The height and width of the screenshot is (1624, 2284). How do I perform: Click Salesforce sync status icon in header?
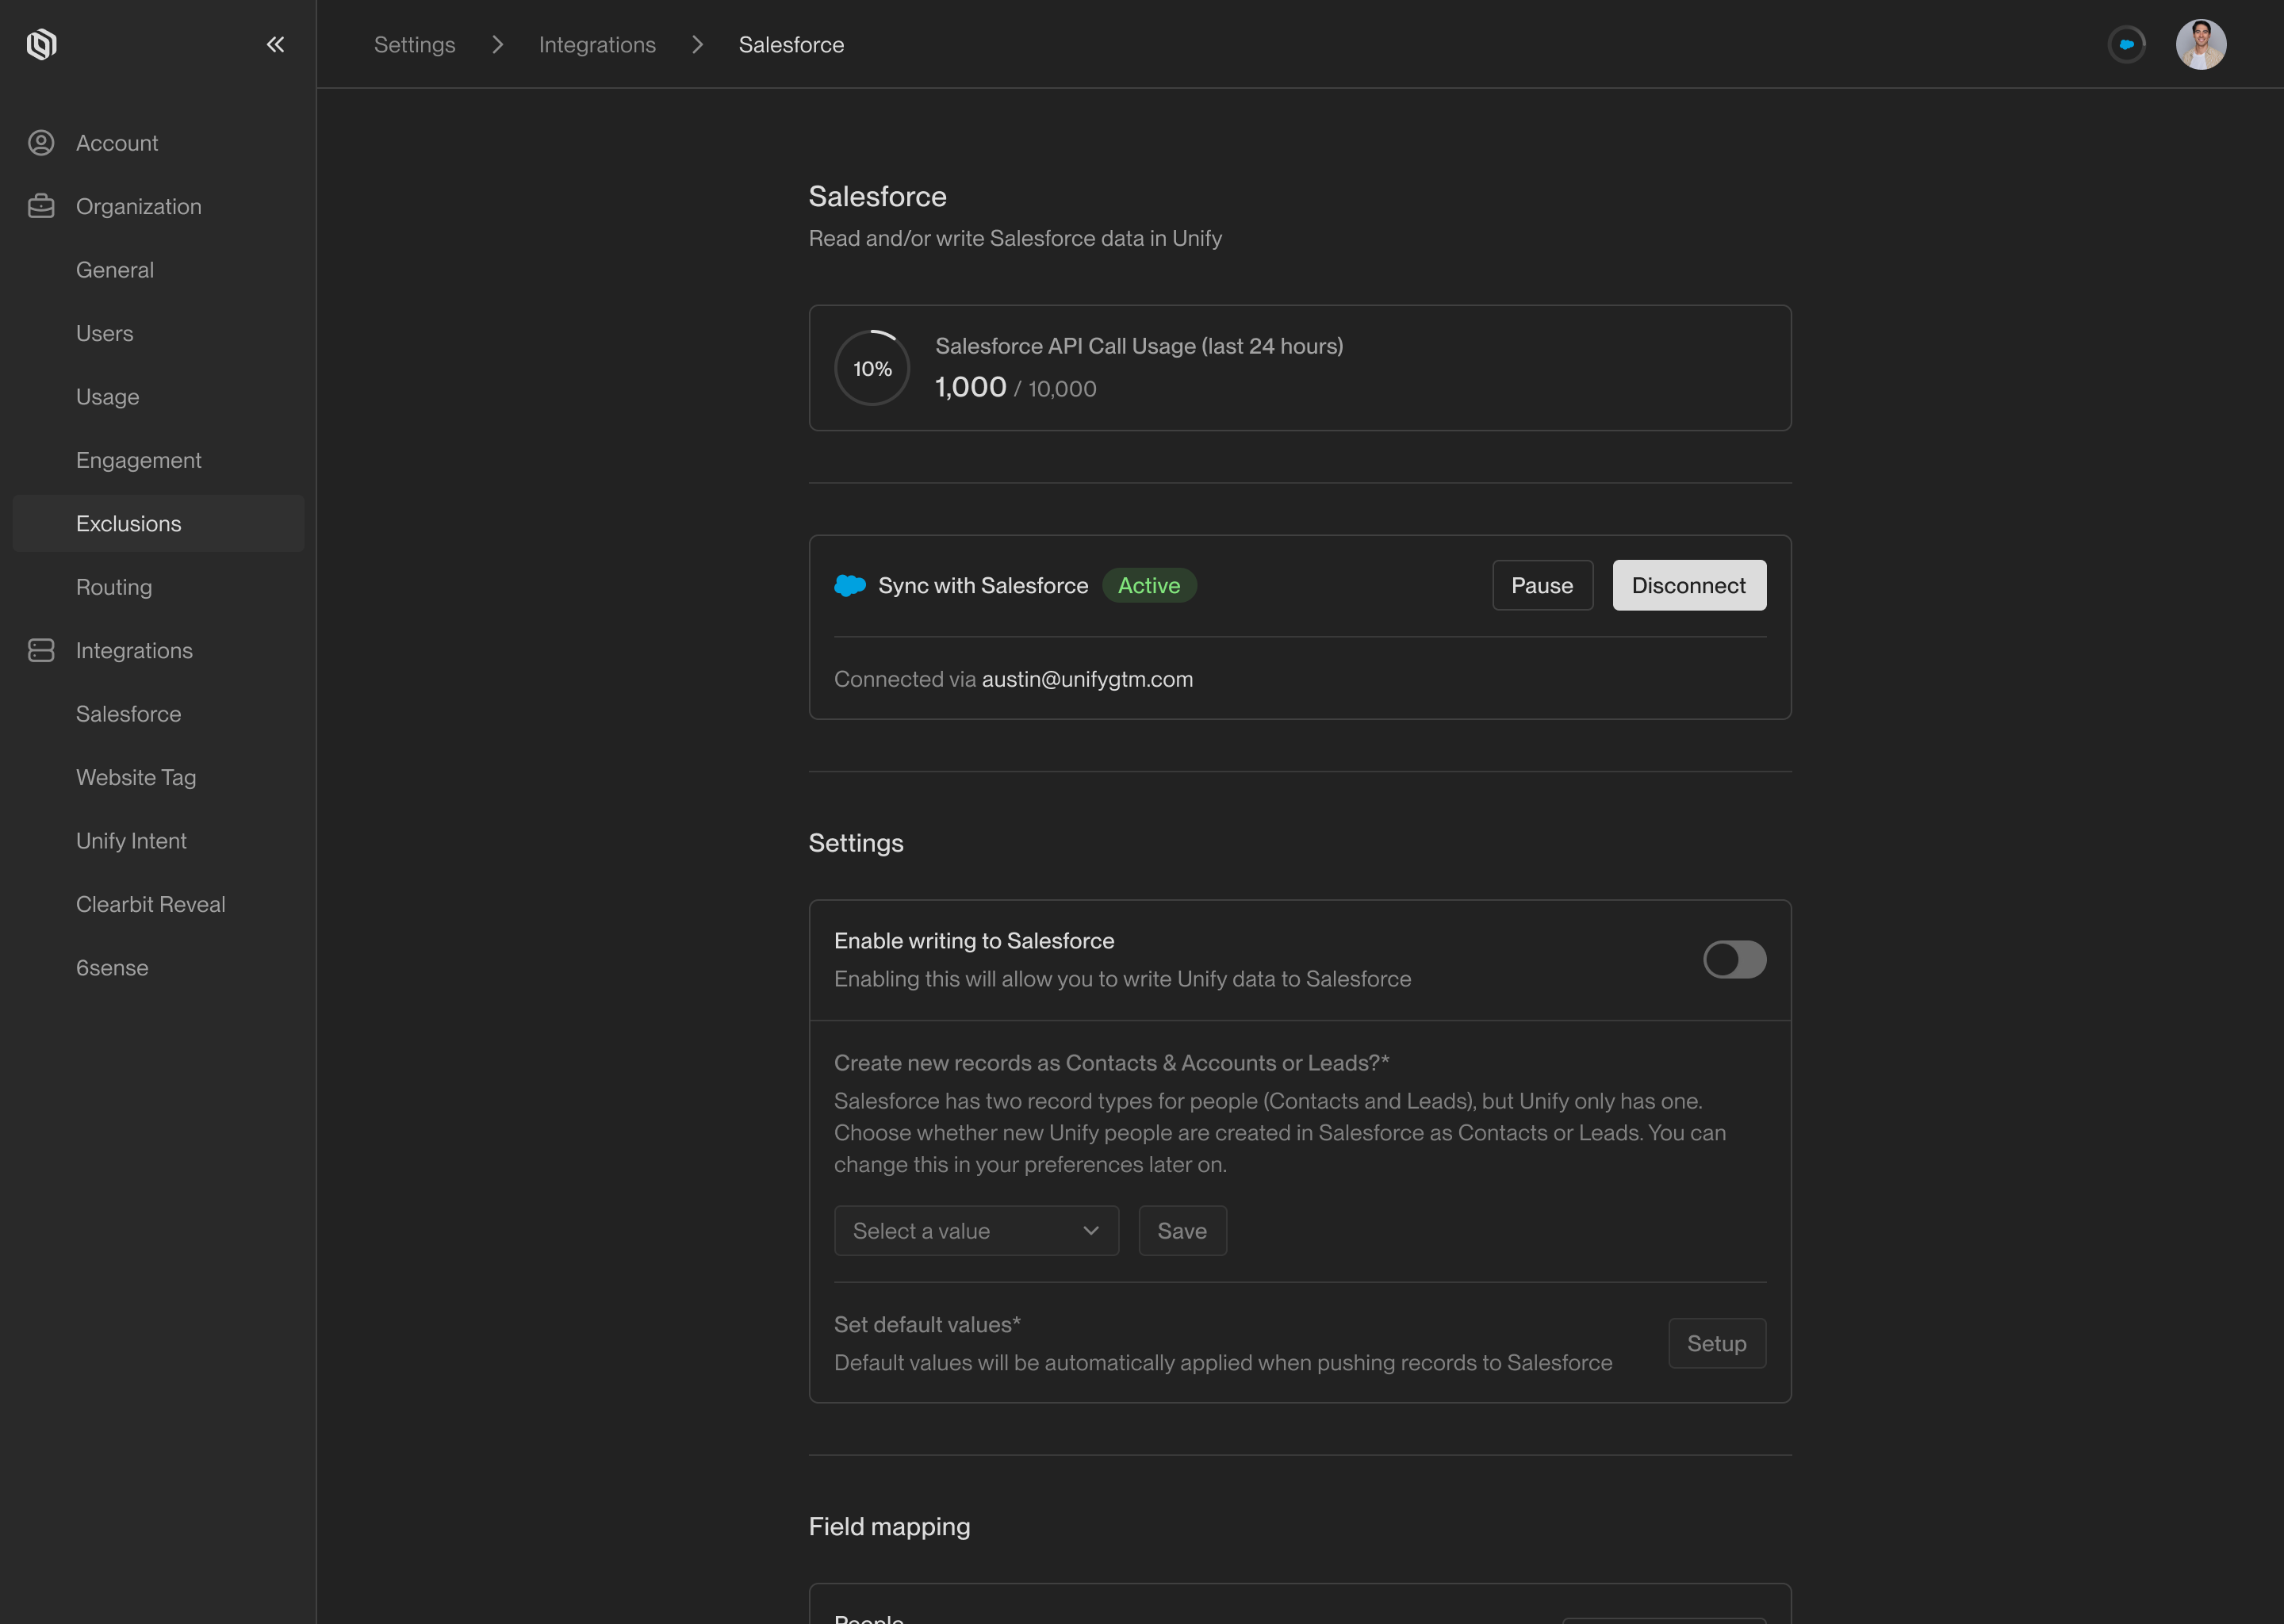point(2126,44)
